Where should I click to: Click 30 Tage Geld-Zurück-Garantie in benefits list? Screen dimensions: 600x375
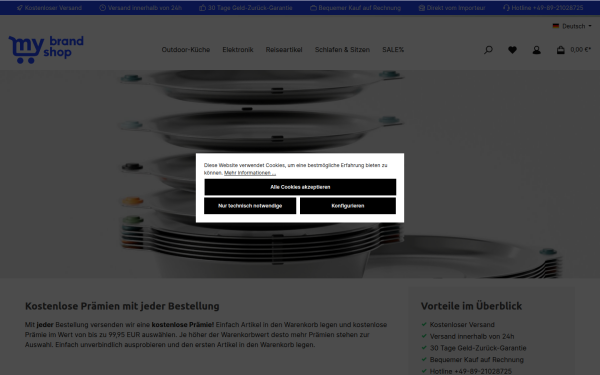tap(478, 348)
